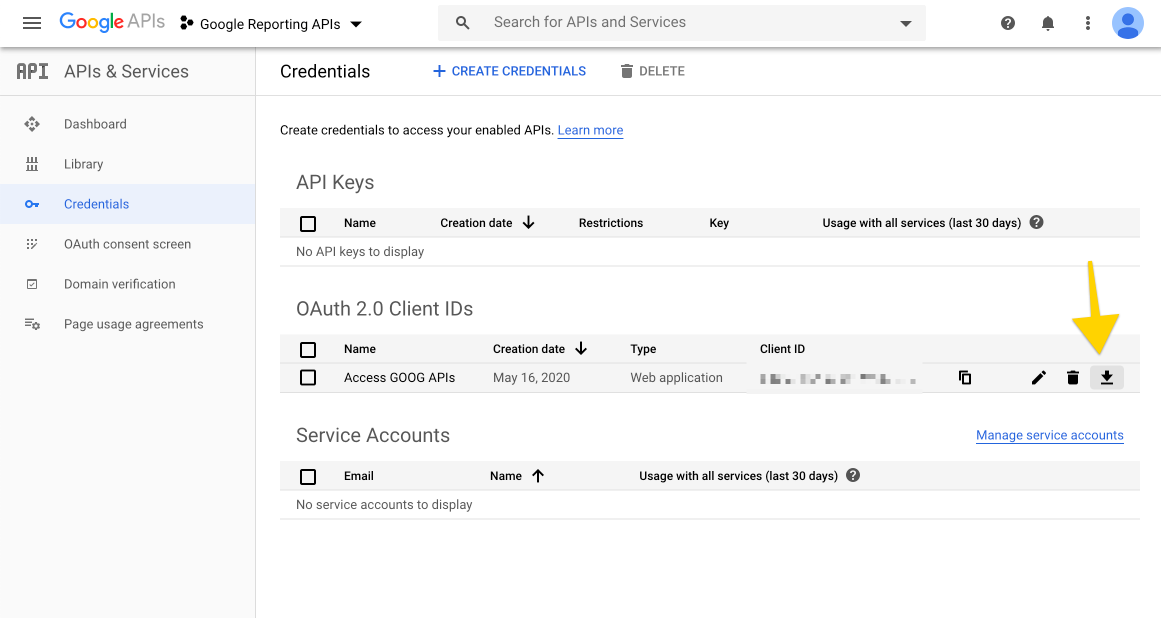Open the three-dot more options menu
Image resolution: width=1161 pixels, height=618 pixels.
[x=1088, y=23]
